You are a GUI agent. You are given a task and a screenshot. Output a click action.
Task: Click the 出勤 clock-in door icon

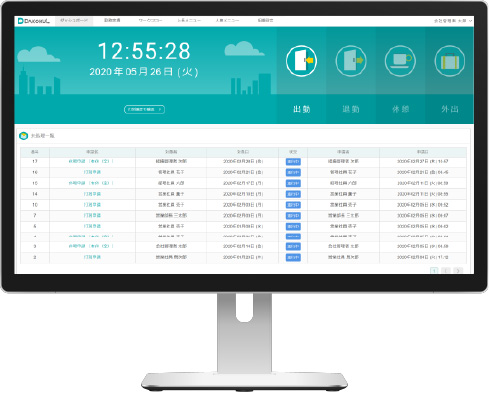pyautogui.click(x=301, y=61)
